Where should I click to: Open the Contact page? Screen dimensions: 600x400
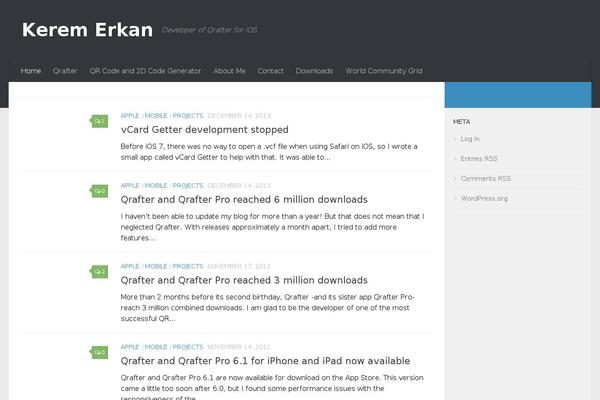pos(271,71)
